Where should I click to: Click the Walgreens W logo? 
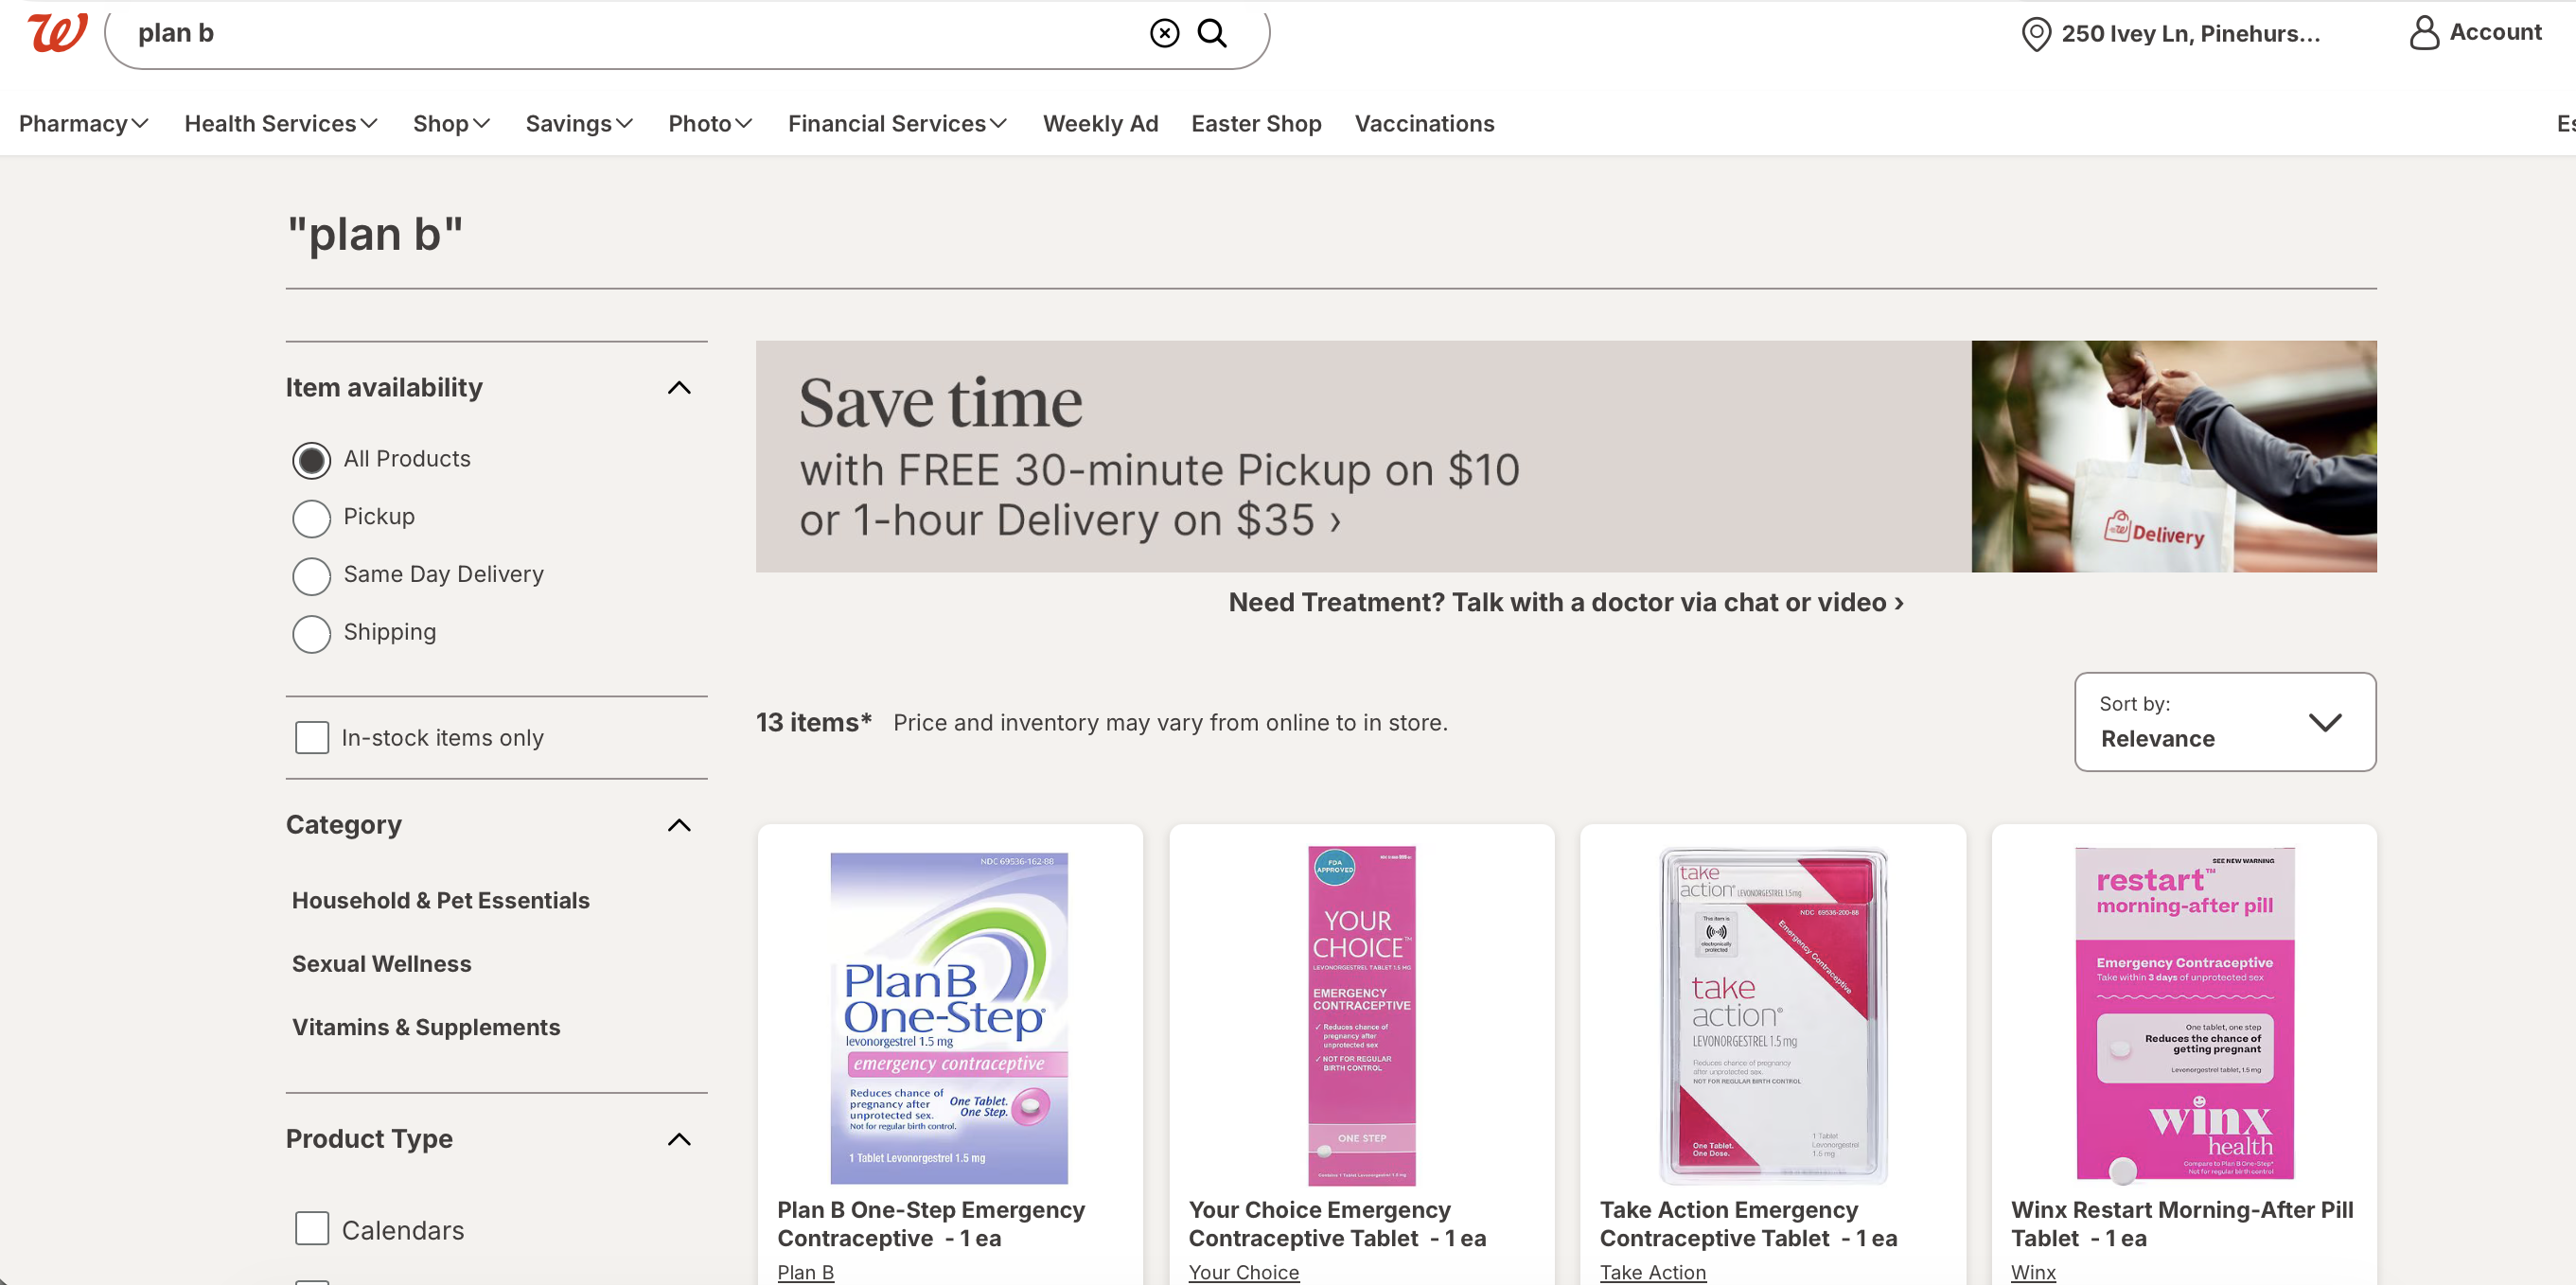point(57,33)
